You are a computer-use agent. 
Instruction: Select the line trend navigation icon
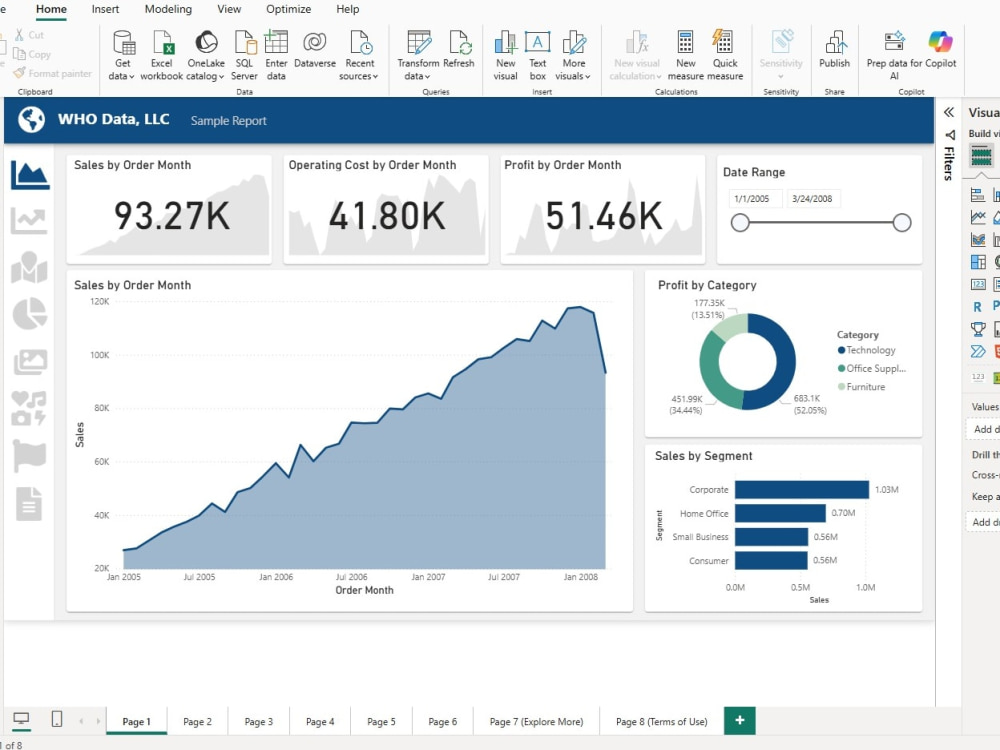click(x=29, y=221)
